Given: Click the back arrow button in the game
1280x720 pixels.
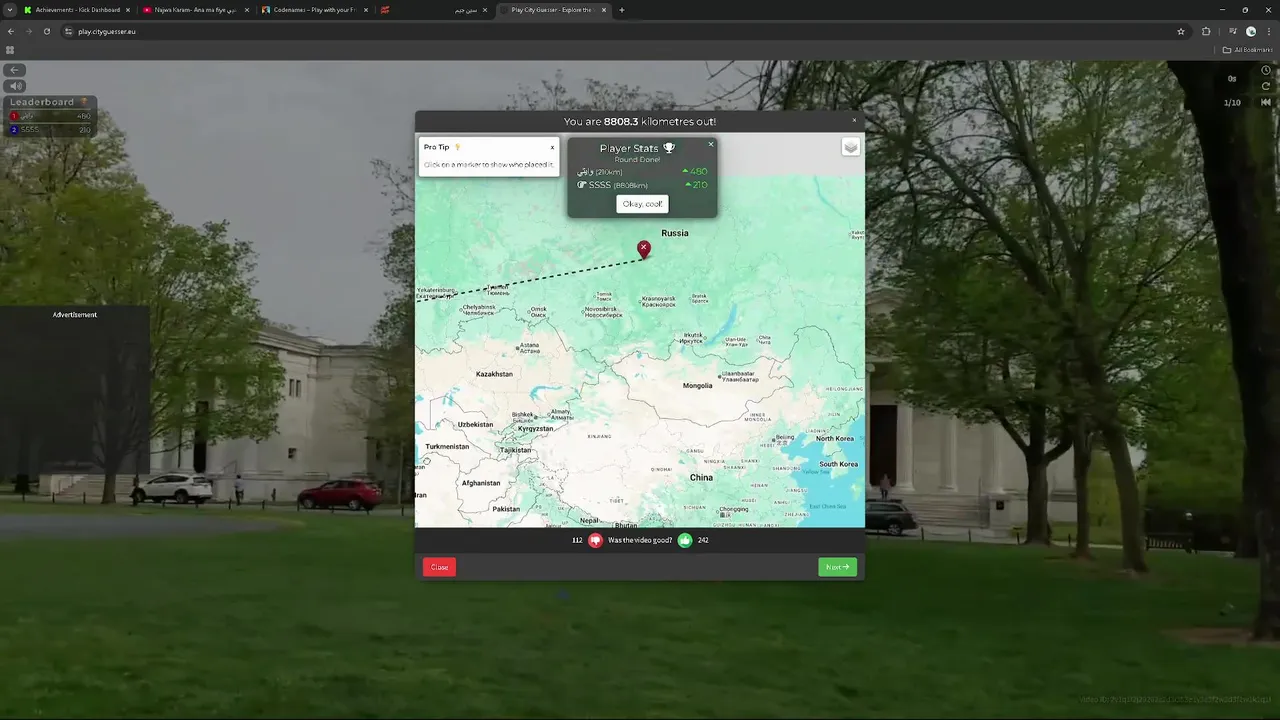Looking at the screenshot, I should point(15,70).
